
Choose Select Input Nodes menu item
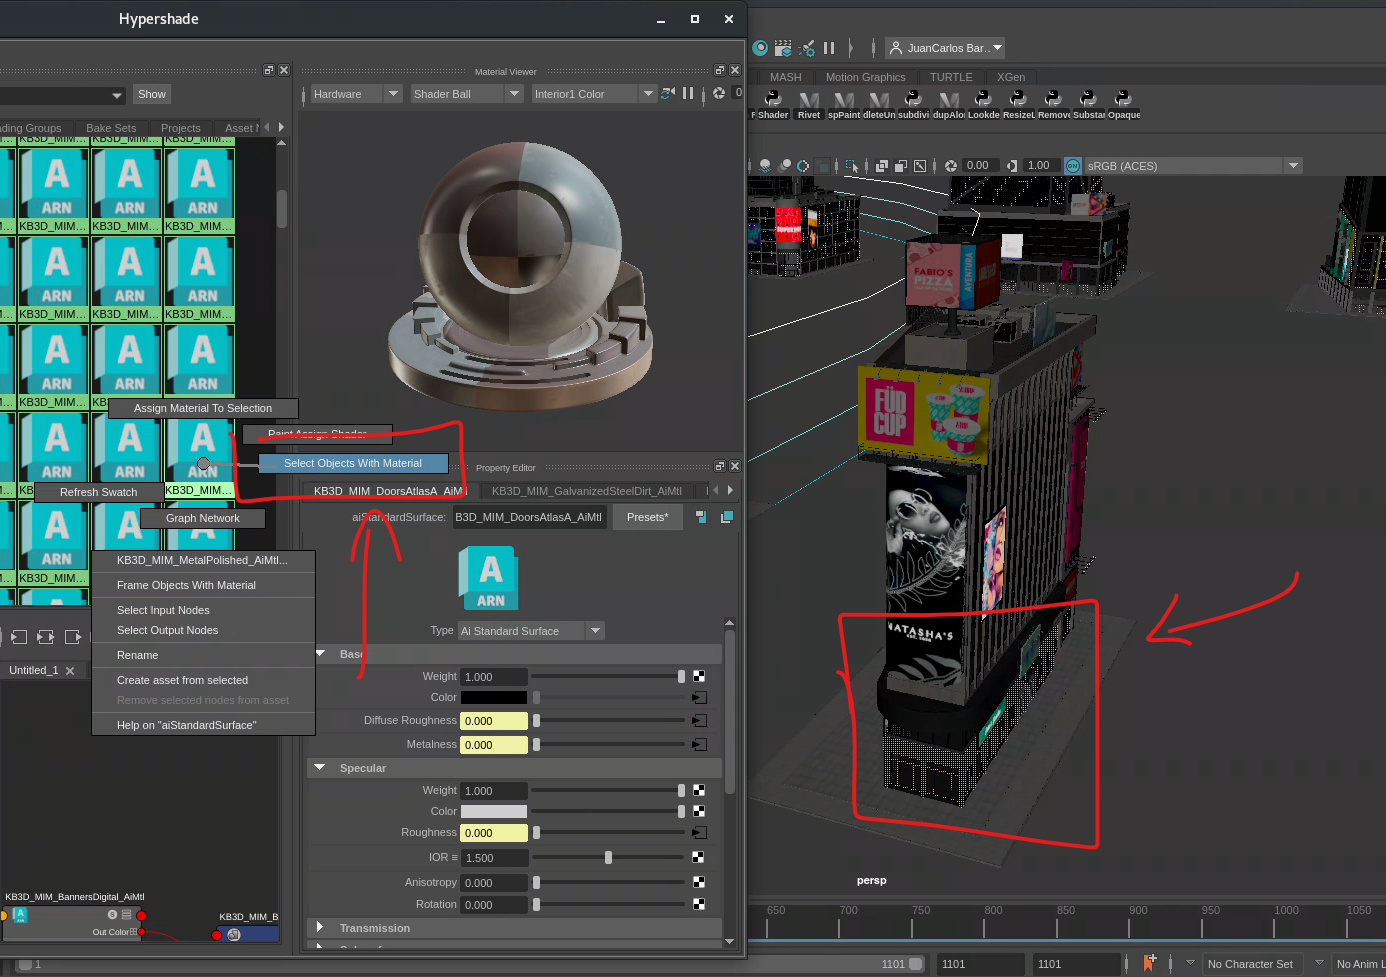point(163,610)
